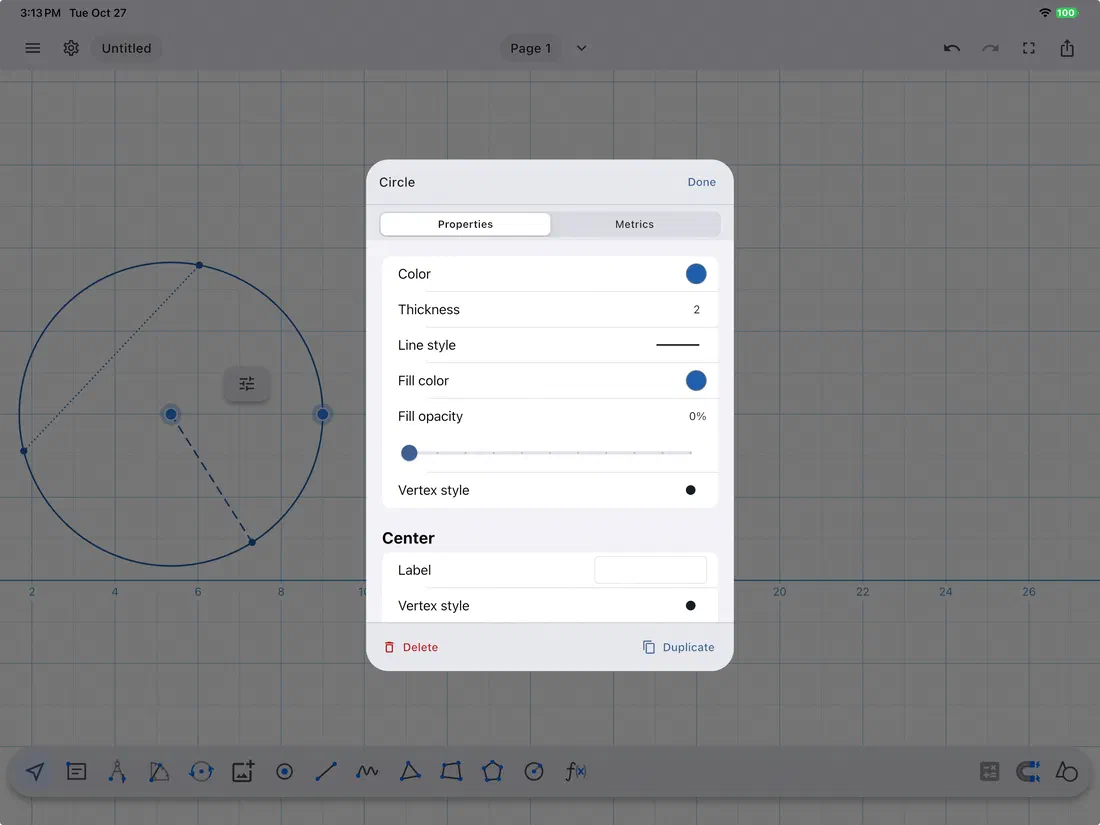Check the Wi-Fi status icon

(x=1045, y=13)
